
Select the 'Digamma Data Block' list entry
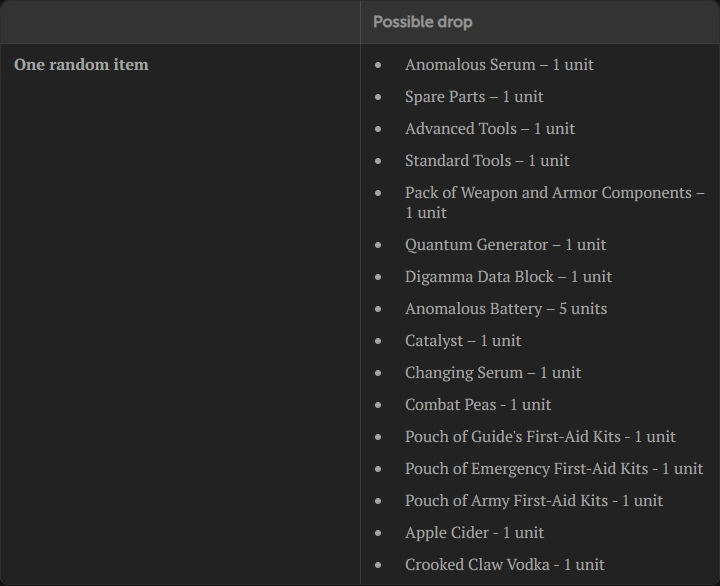click(x=507, y=277)
